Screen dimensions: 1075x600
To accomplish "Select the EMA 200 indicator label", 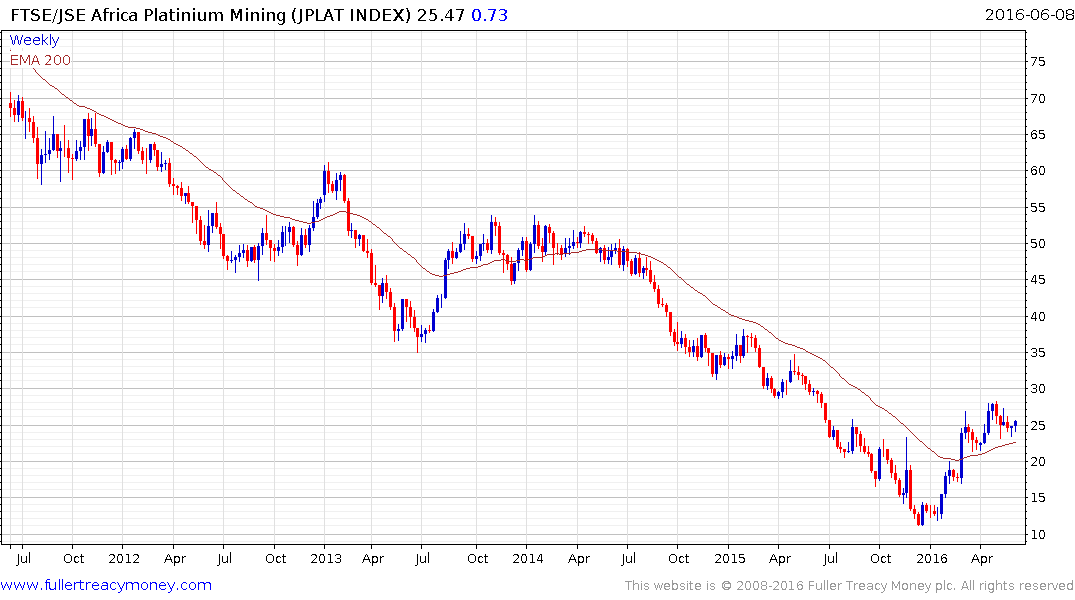I will click(40, 60).
